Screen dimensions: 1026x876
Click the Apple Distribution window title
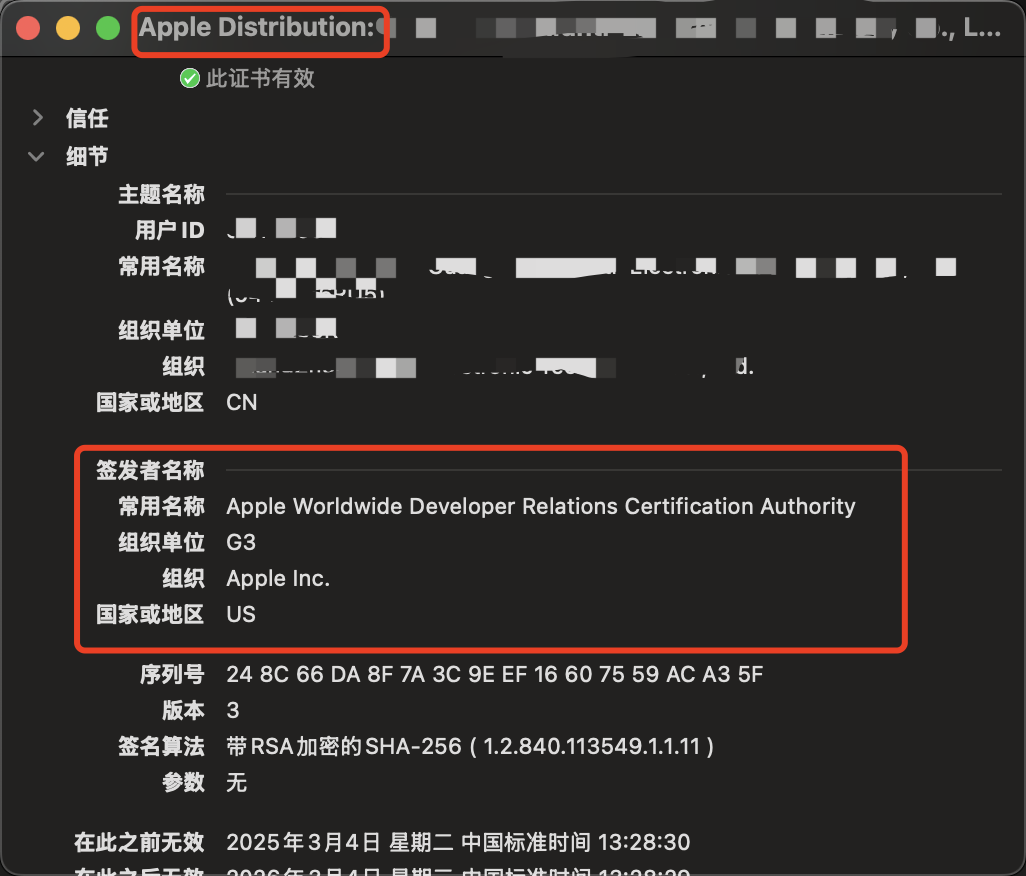[256, 27]
